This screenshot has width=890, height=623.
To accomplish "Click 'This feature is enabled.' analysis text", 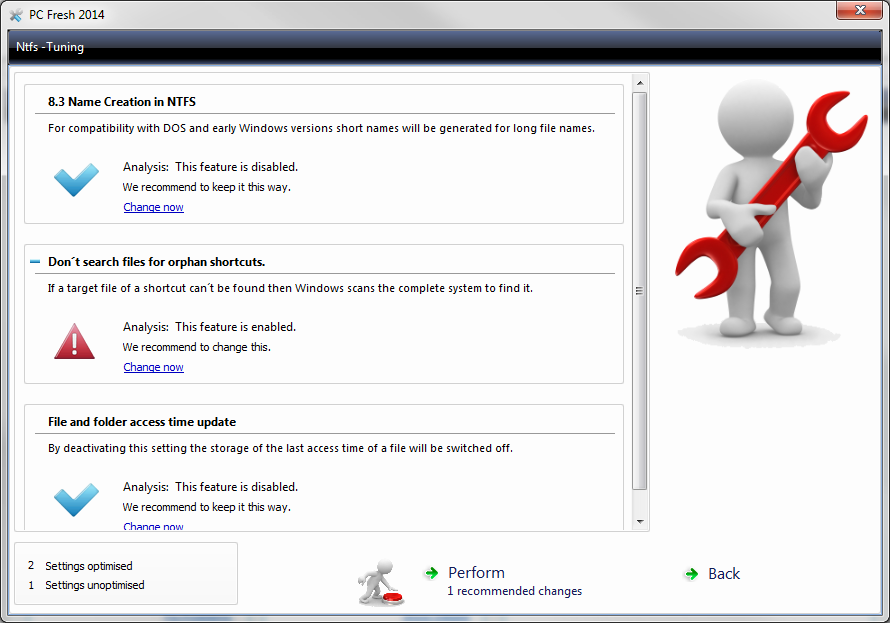I will coord(236,327).
